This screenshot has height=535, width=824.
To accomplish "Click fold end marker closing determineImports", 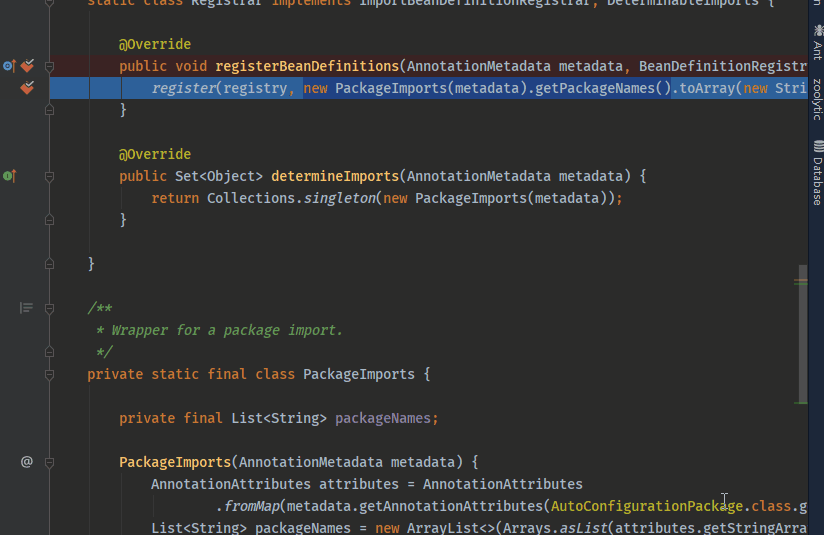I will [49, 220].
